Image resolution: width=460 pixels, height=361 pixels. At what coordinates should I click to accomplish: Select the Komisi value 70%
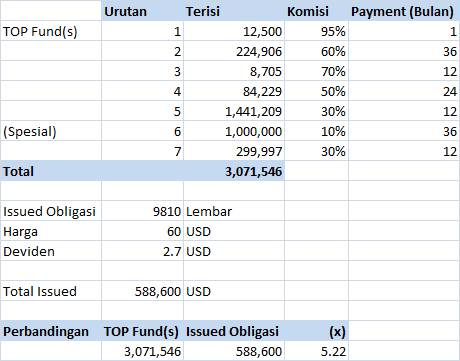click(x=316, y=71)
